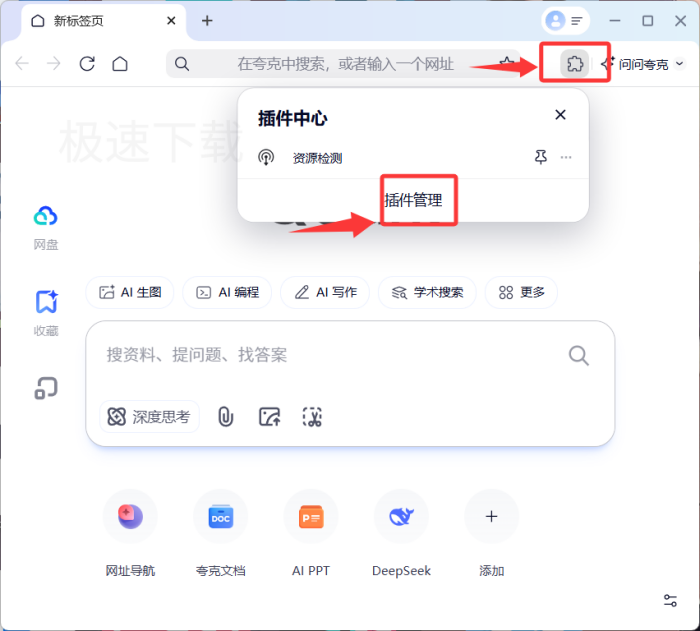Pin the 资源检测 plugin
This screenshot has height=631, width=700.
pyautogui.click(x=541, y=157)
